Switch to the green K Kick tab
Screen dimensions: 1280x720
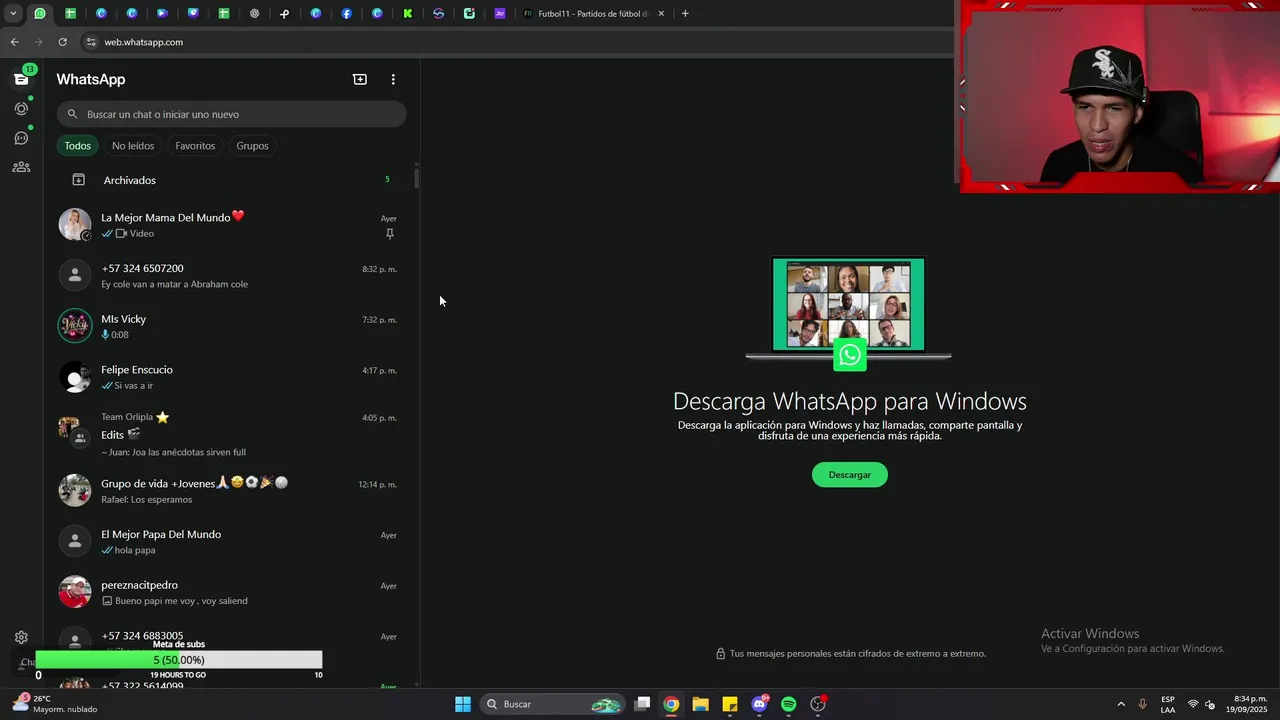[x=408, y=14]
